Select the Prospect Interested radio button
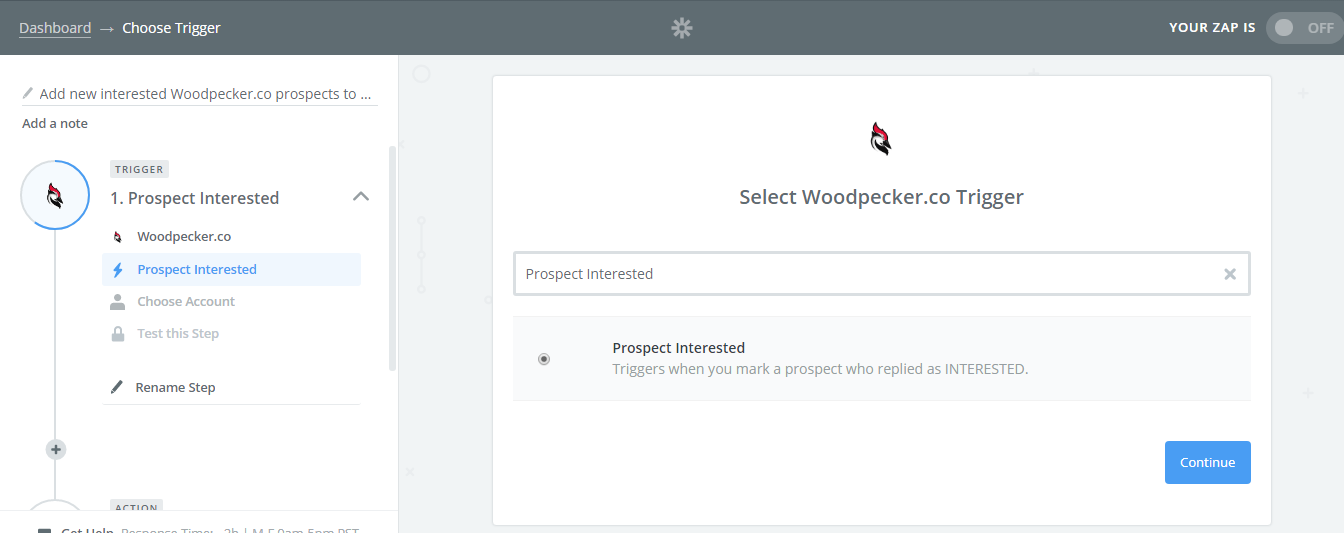This screenshot has width=1344, height=533. [x=544, y=359]
